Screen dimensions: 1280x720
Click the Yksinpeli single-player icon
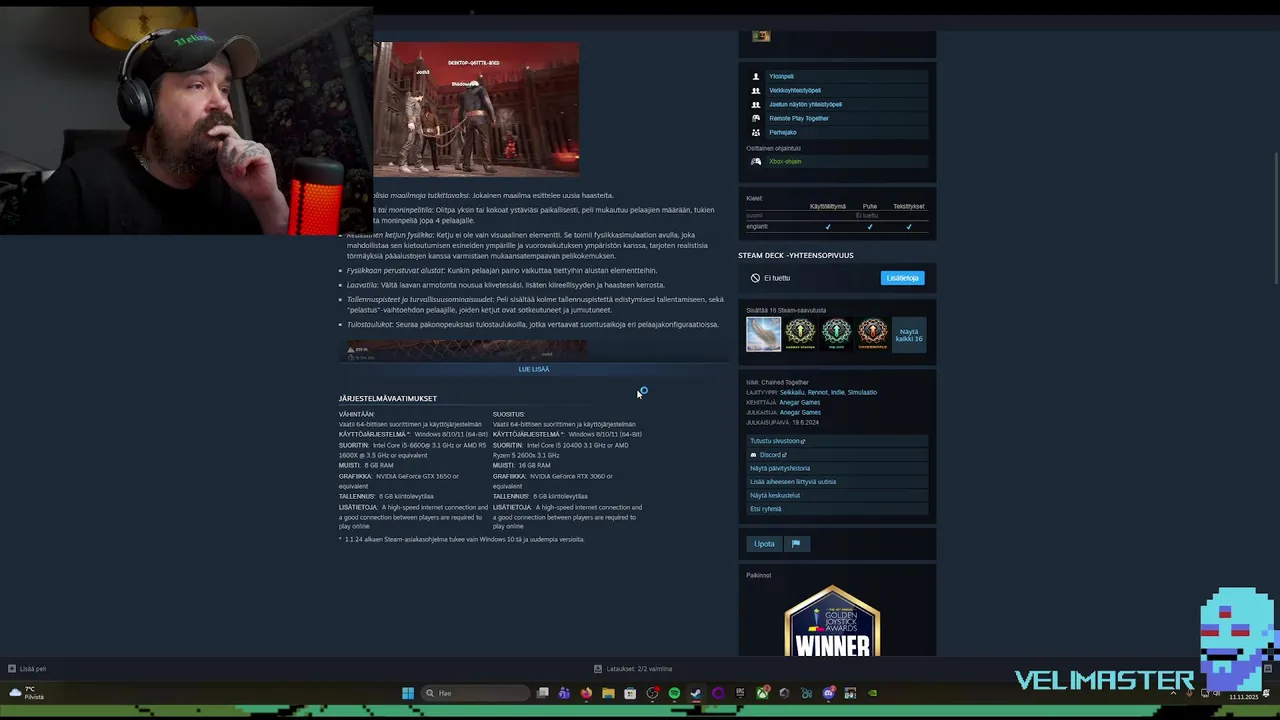756,76
